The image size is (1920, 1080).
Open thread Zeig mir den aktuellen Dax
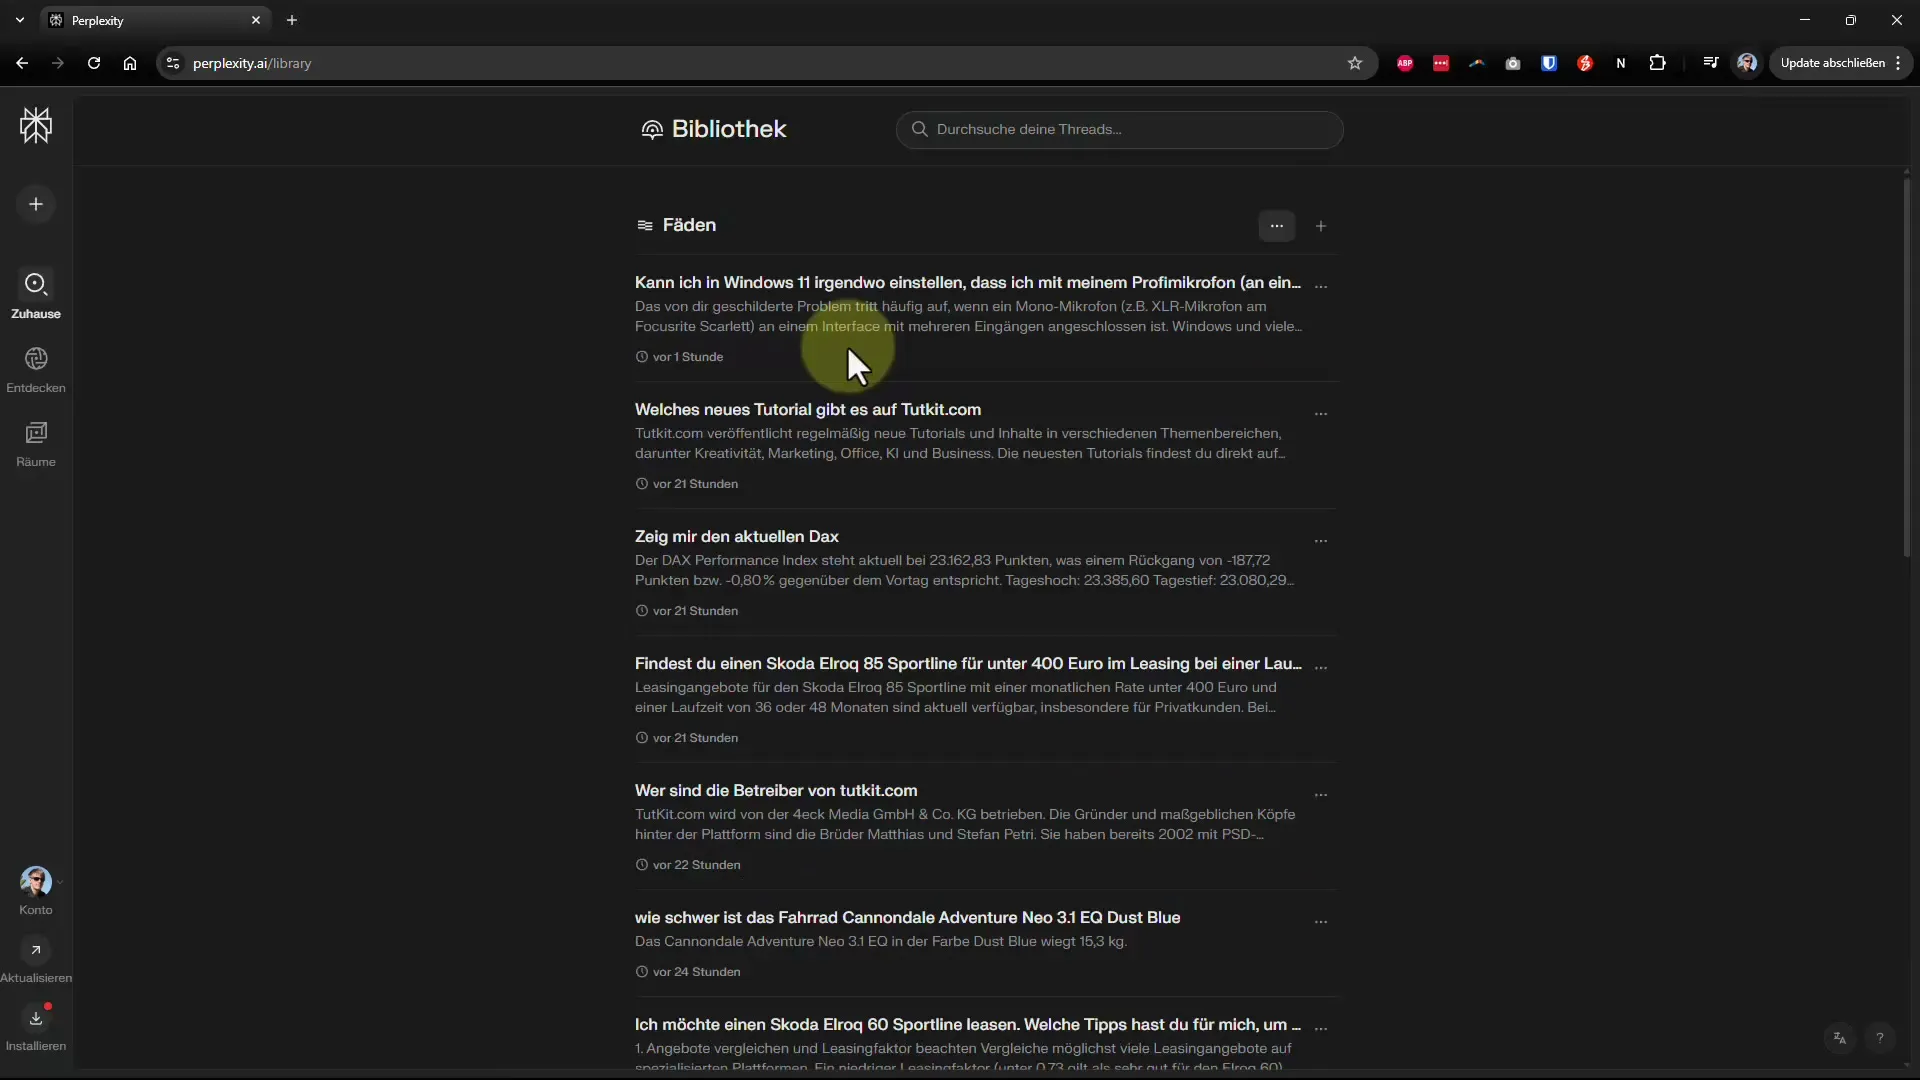tap(737, 537)
